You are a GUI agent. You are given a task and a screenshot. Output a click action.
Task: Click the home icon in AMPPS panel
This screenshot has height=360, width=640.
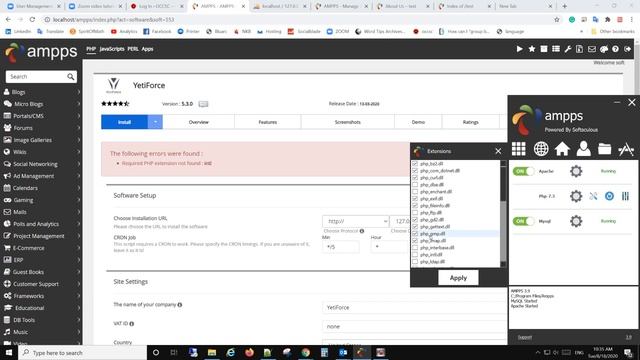(562, 149)
